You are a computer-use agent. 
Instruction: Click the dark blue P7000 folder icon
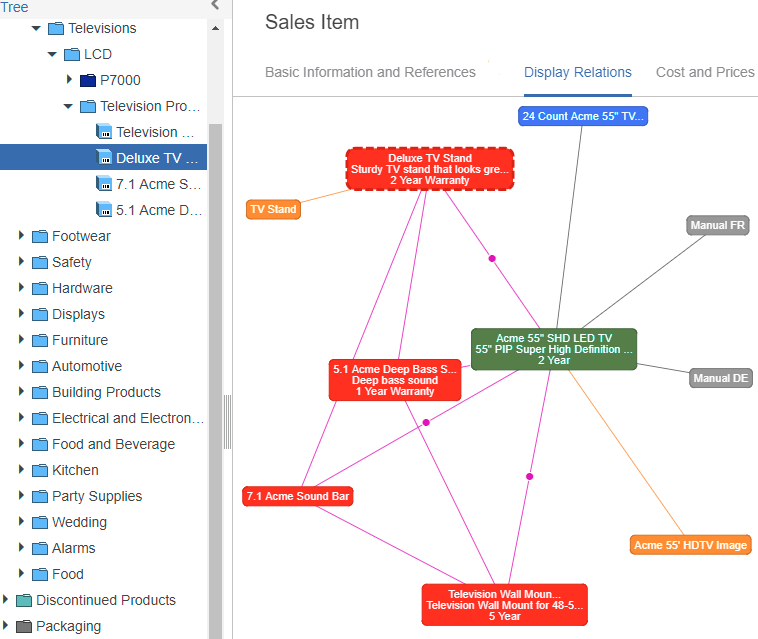point(88,80)
